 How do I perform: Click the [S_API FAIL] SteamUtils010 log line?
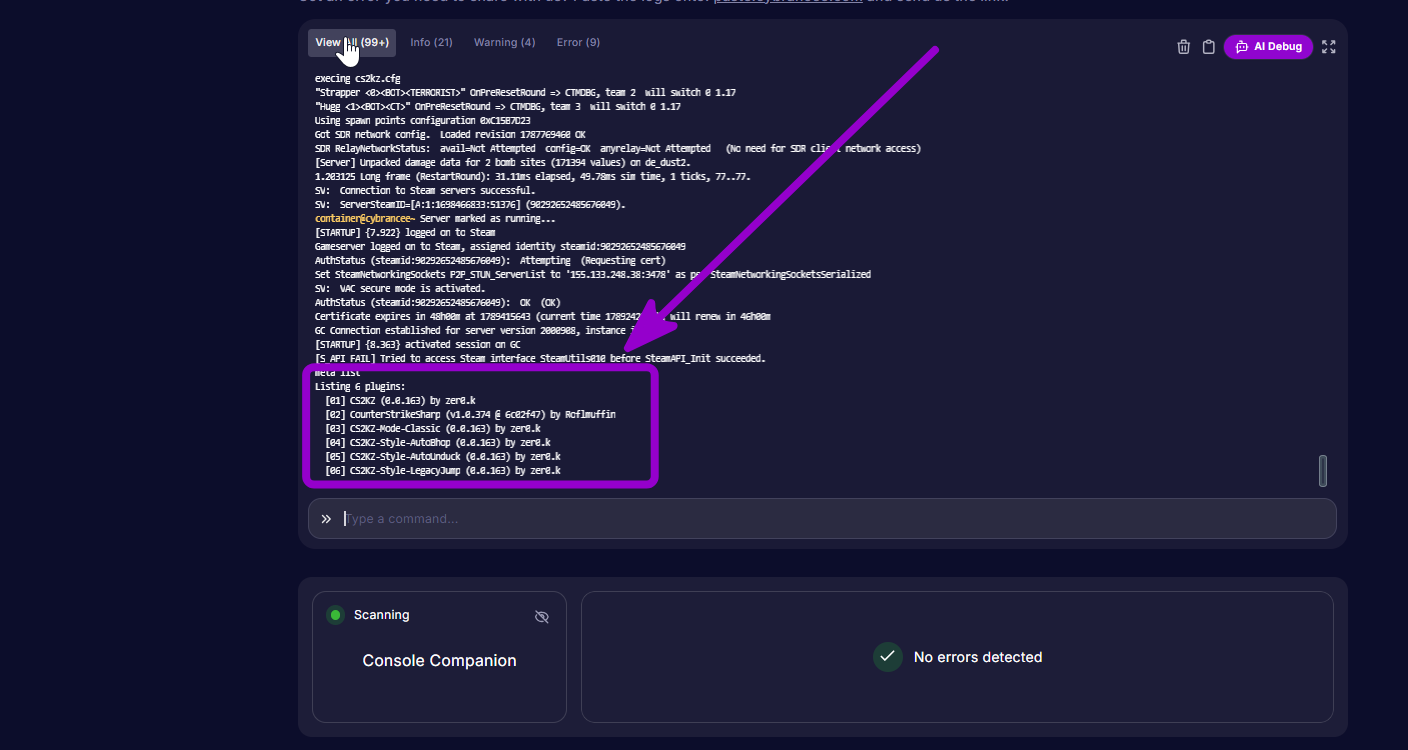540,358
